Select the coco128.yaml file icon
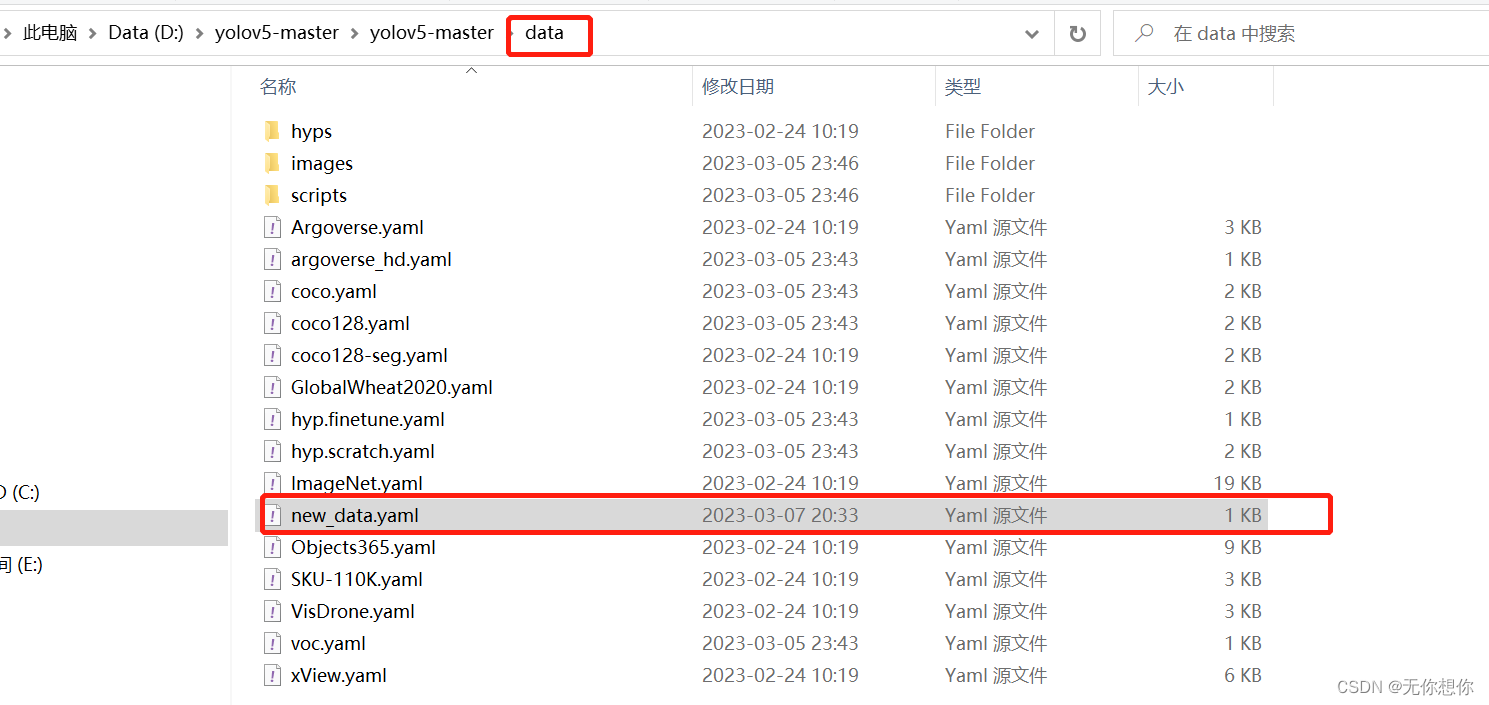Image resolution: width=1489 pixels, height=705 pixels. pyautogui.click(x=272, y=323)
